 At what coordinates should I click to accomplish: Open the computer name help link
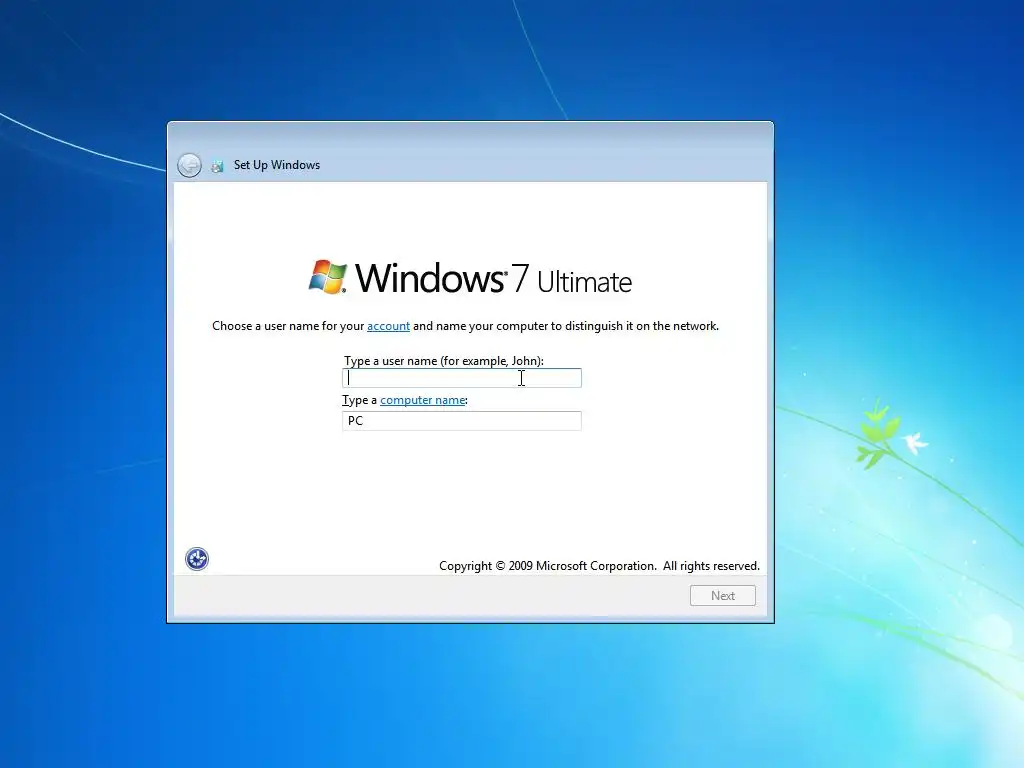(423, 400)
